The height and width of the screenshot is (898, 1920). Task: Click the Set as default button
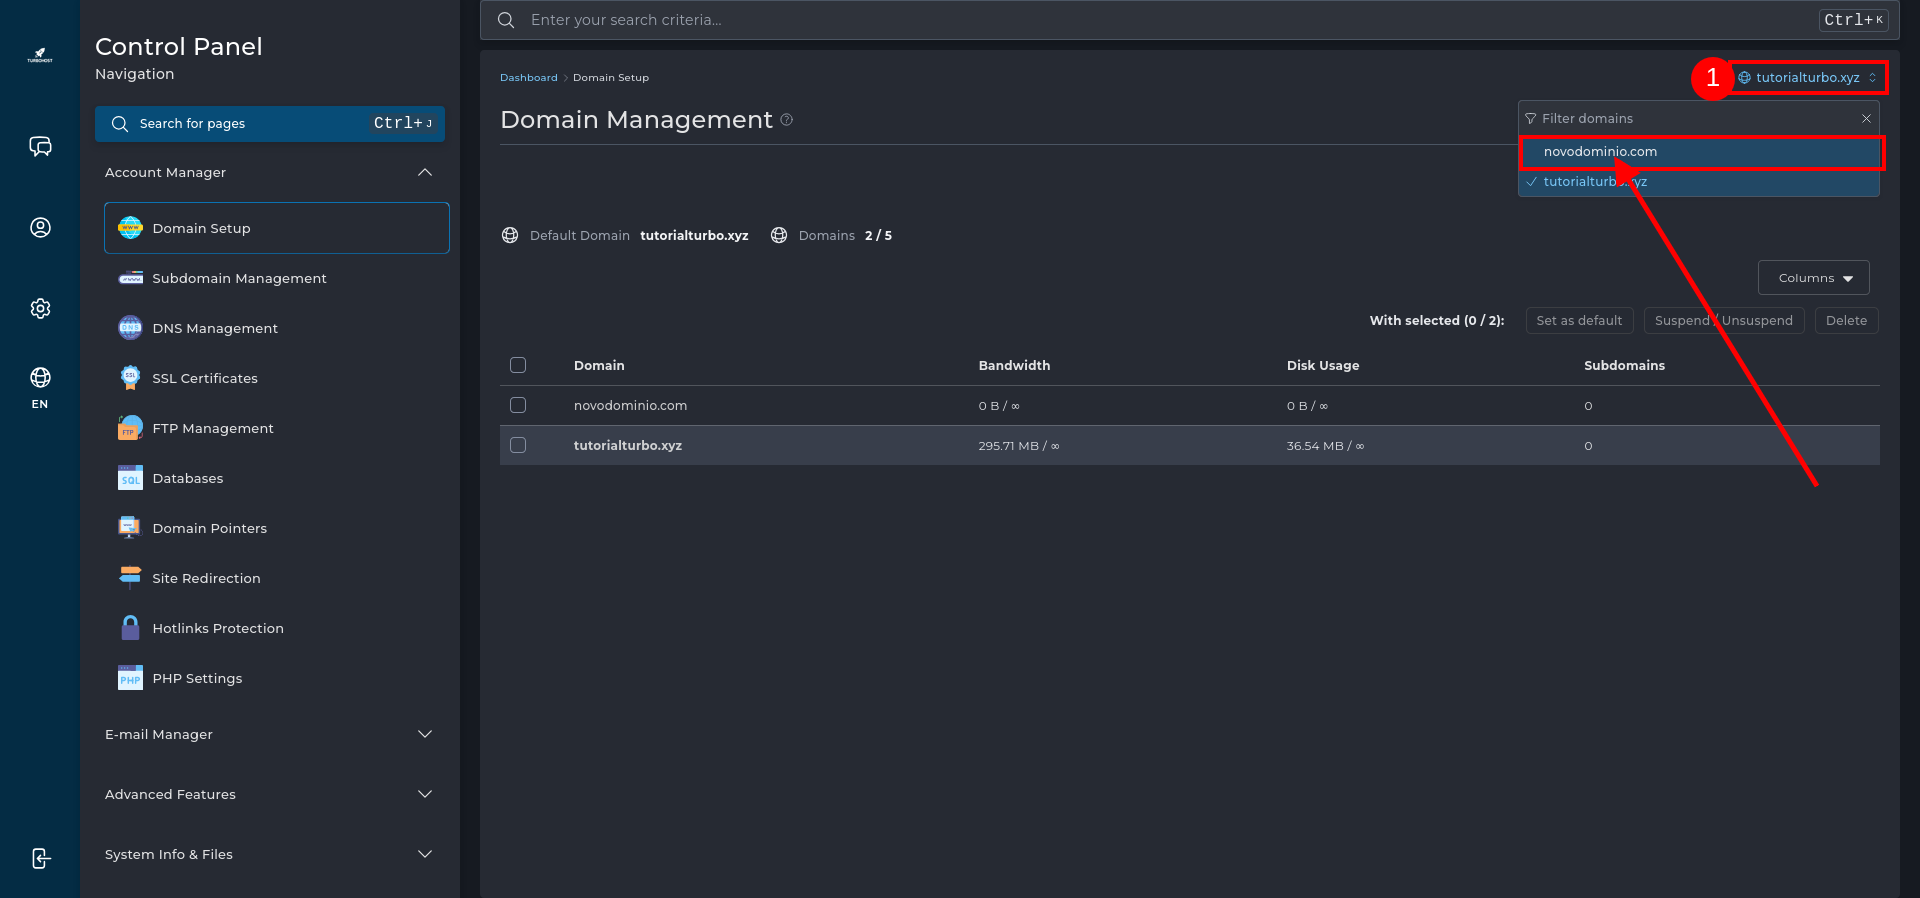click(1579, 321)
